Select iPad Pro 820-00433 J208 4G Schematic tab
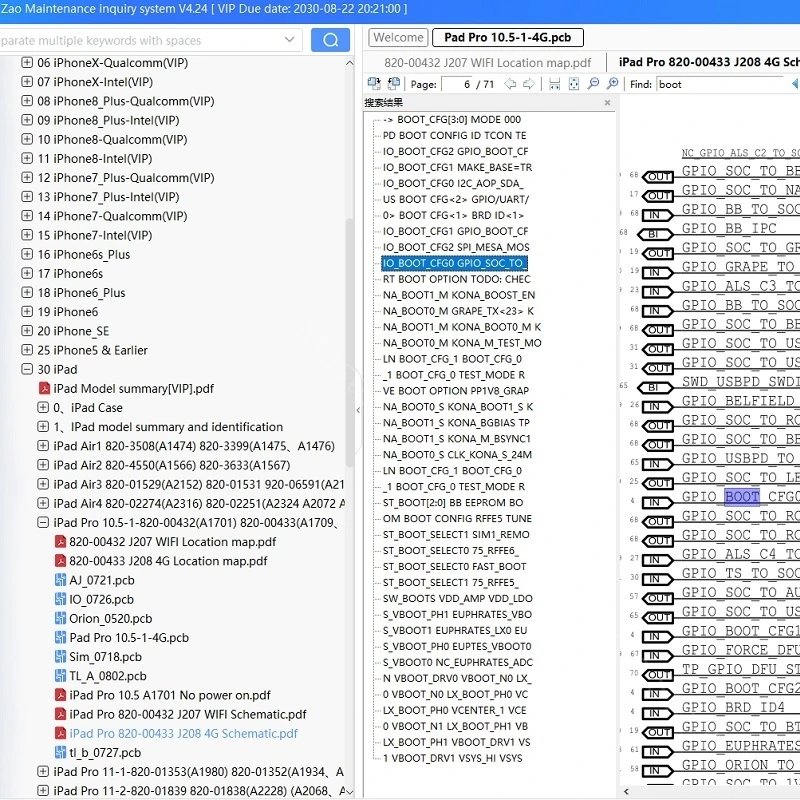 tap(708, 62)
